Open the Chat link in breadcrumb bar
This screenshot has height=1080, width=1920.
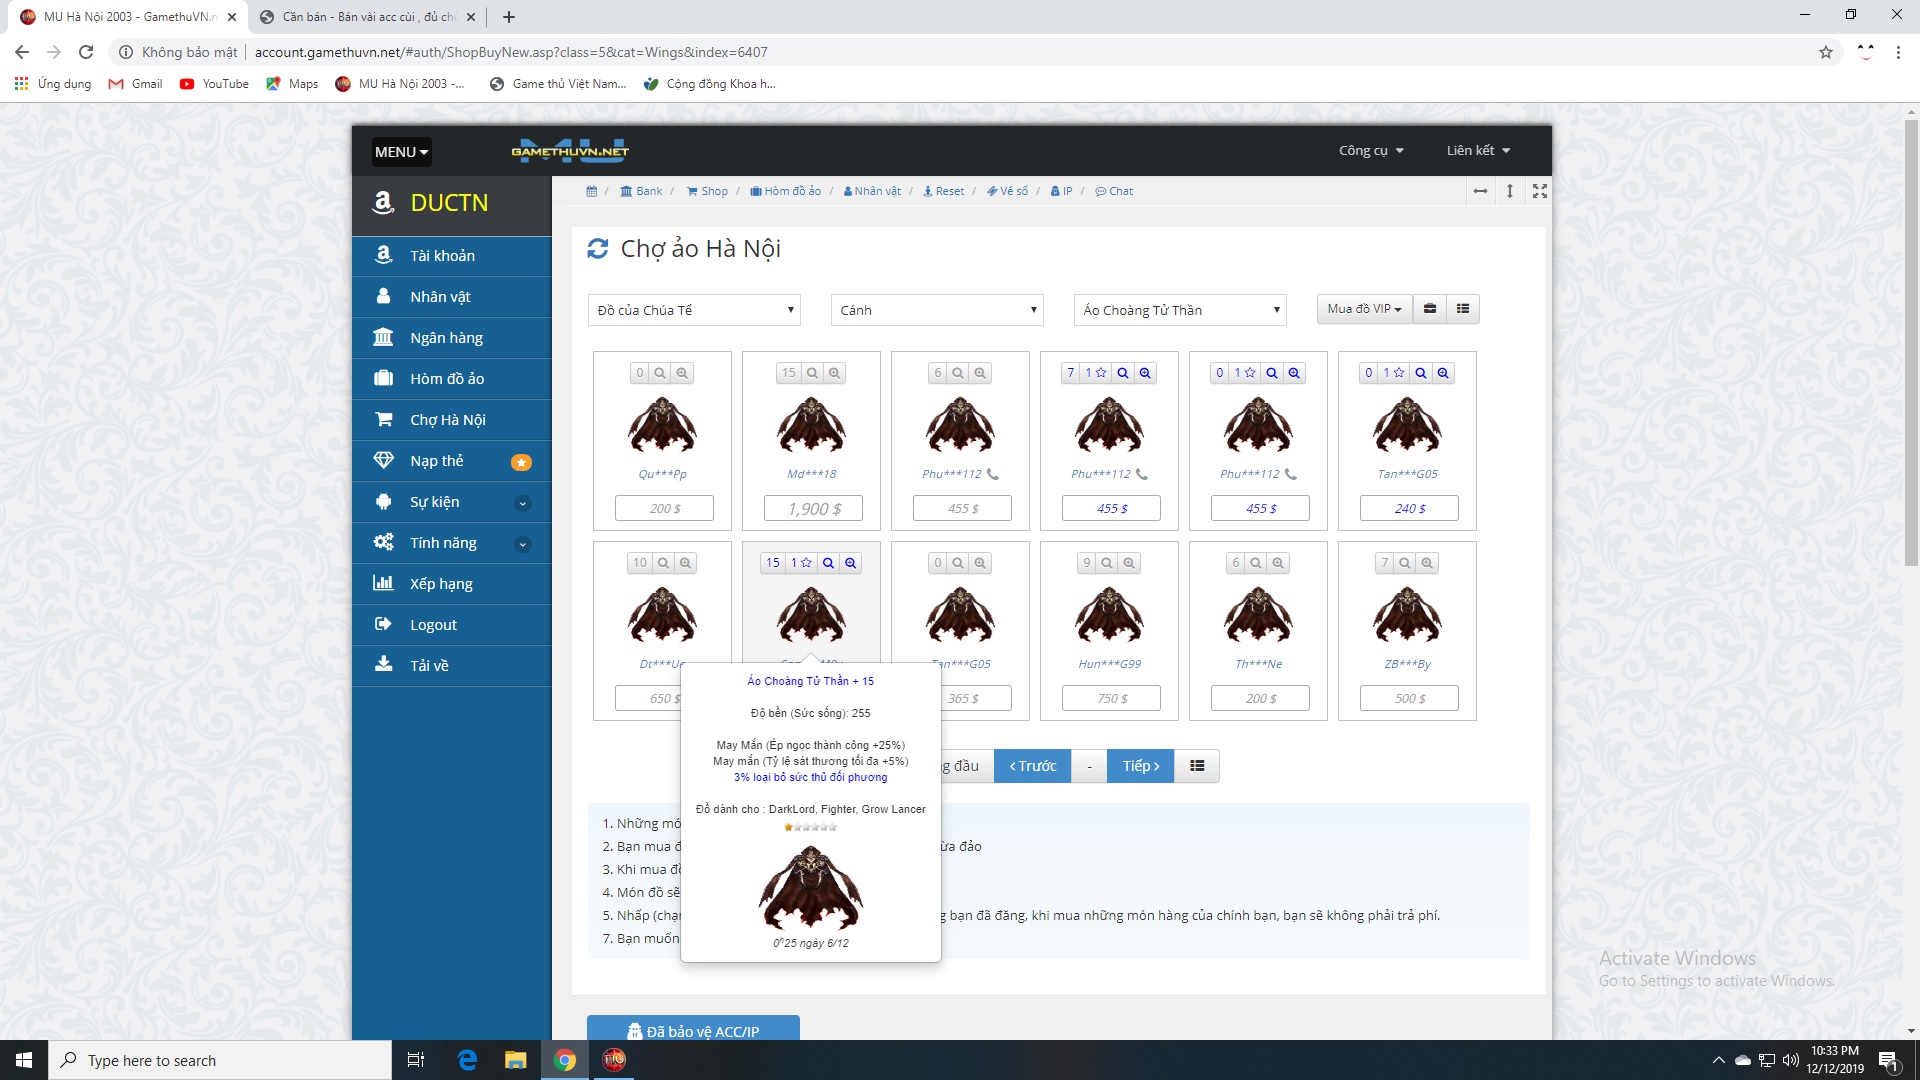pos(1114,191)
